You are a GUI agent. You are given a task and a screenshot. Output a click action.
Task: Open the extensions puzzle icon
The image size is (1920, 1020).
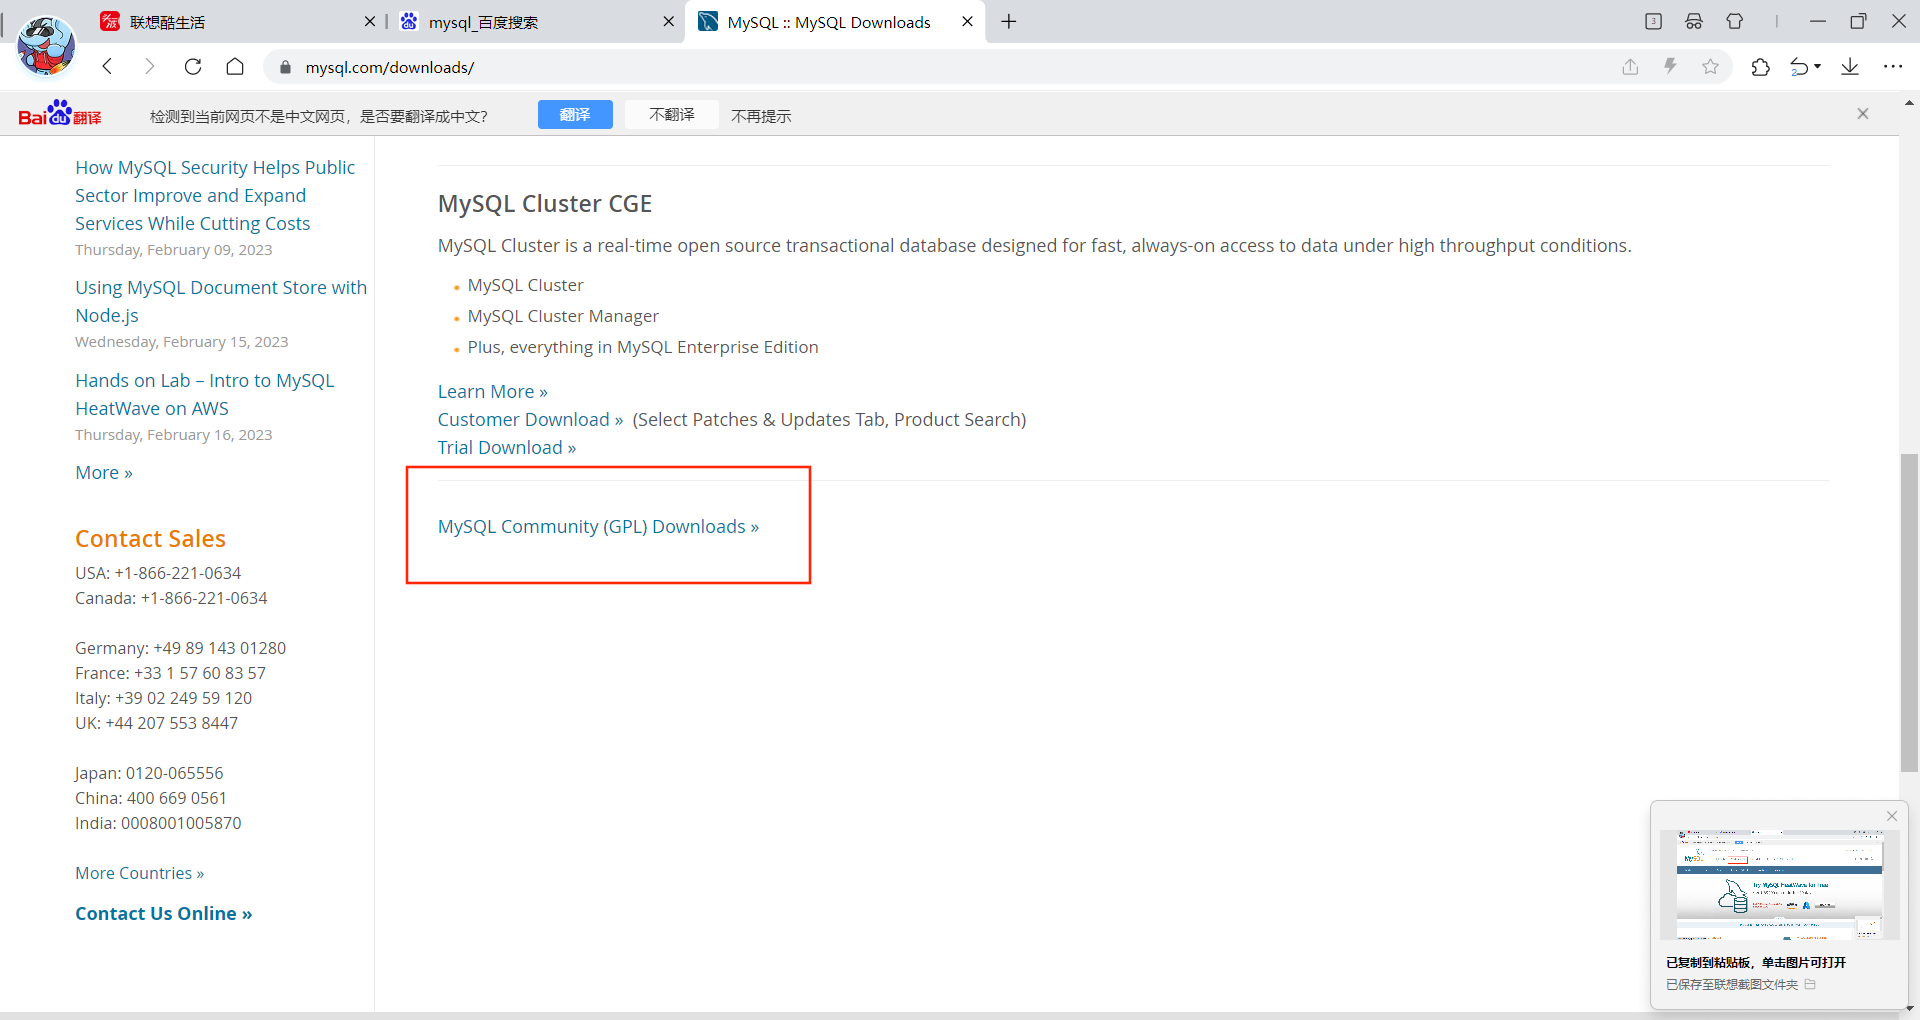(1760, 67)
